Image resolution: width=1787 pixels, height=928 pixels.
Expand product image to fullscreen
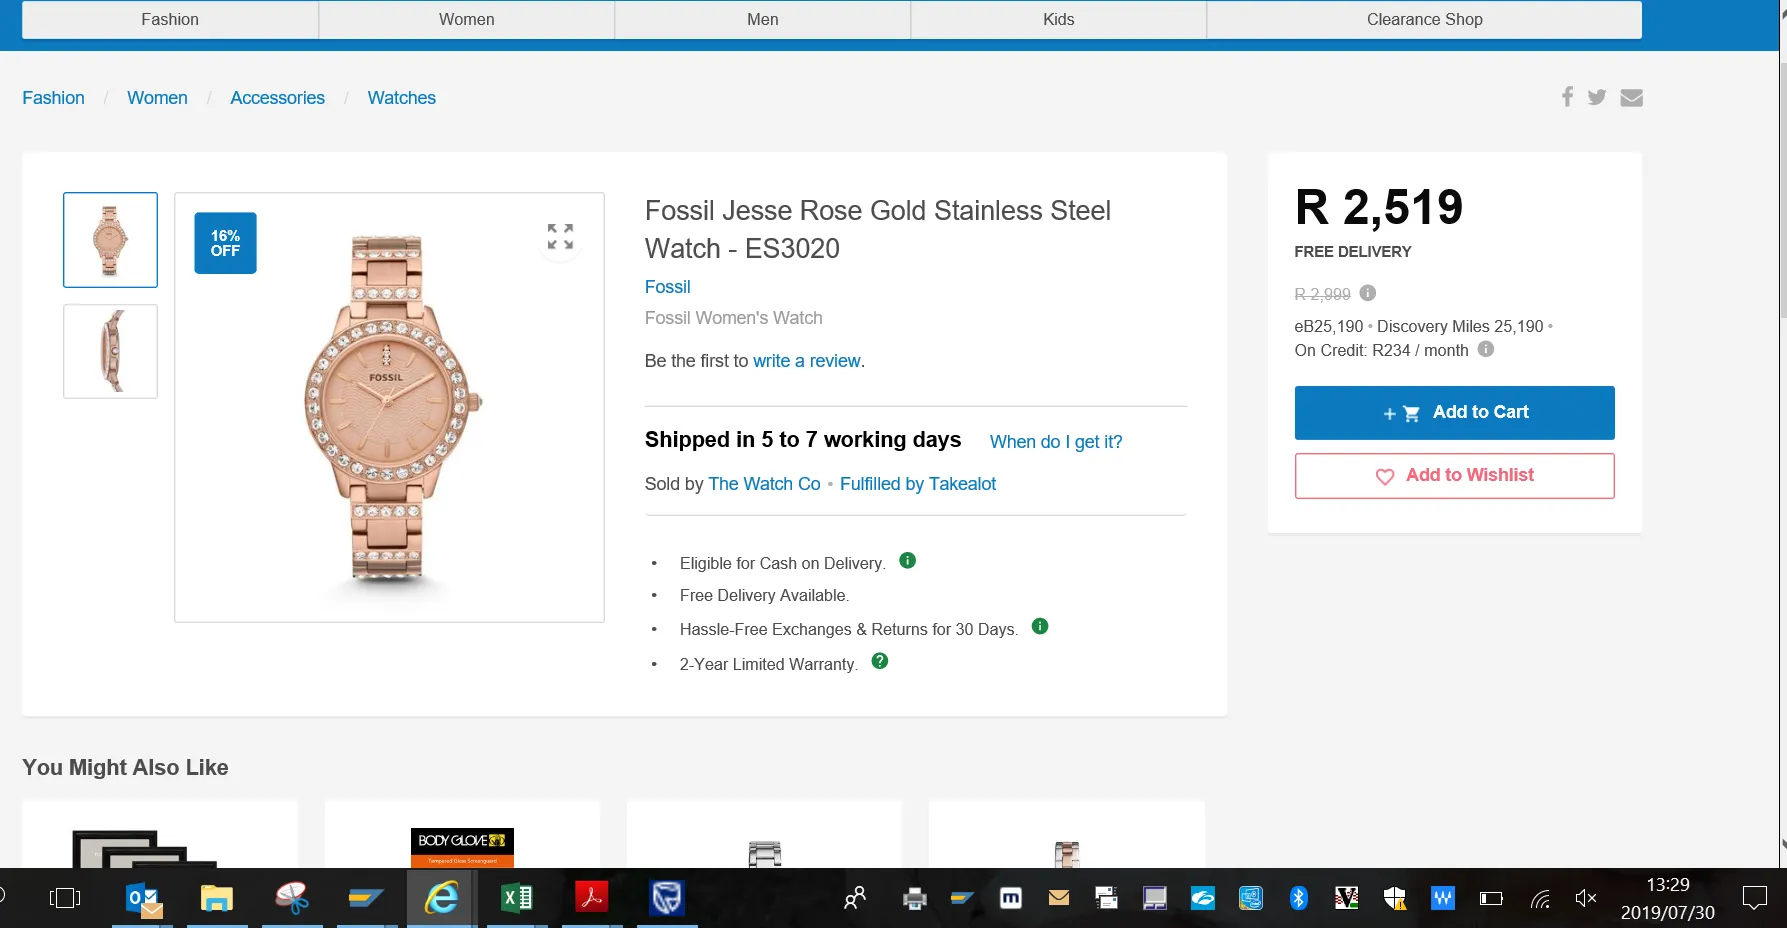pyautogui.click(x=560, y=237)
